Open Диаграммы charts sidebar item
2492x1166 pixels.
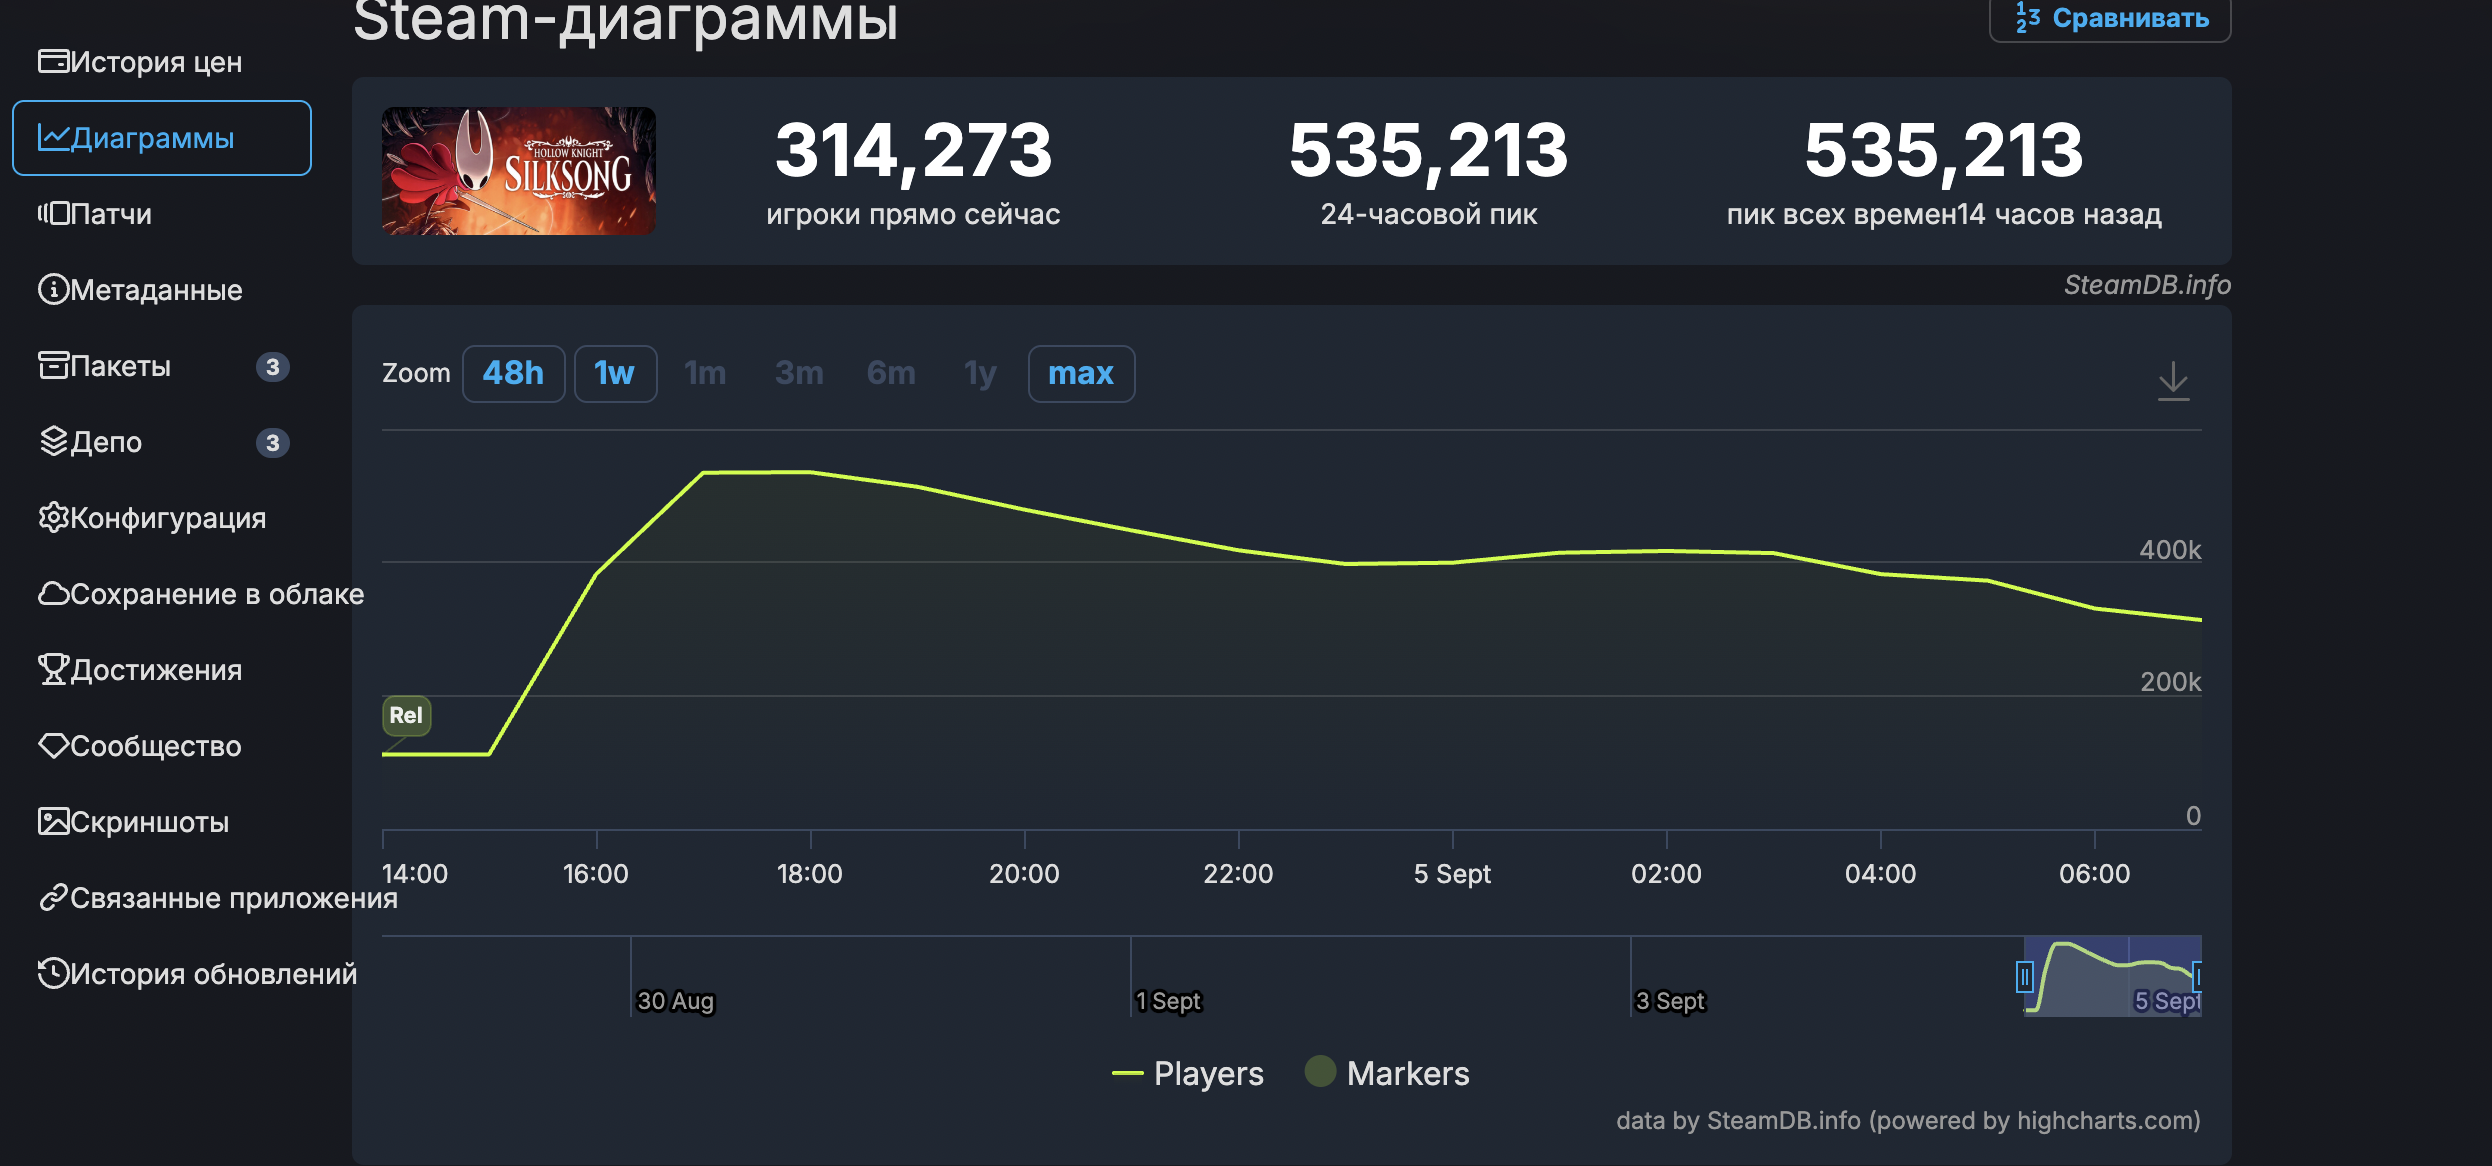162,138
